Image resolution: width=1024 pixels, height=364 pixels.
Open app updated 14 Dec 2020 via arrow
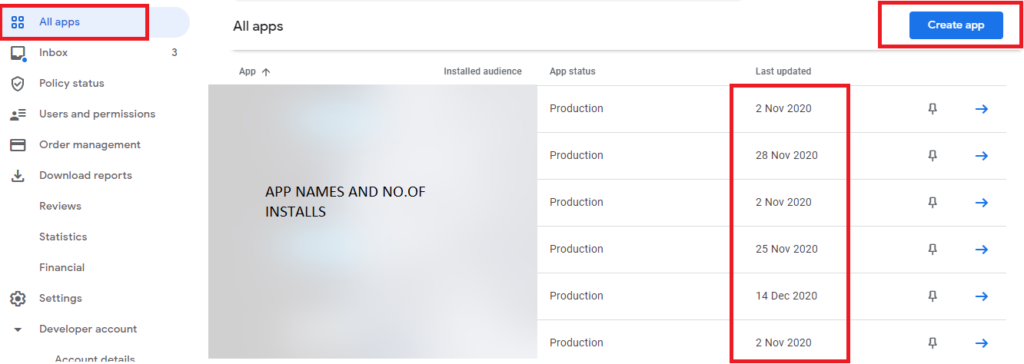[x=981, y=296]
